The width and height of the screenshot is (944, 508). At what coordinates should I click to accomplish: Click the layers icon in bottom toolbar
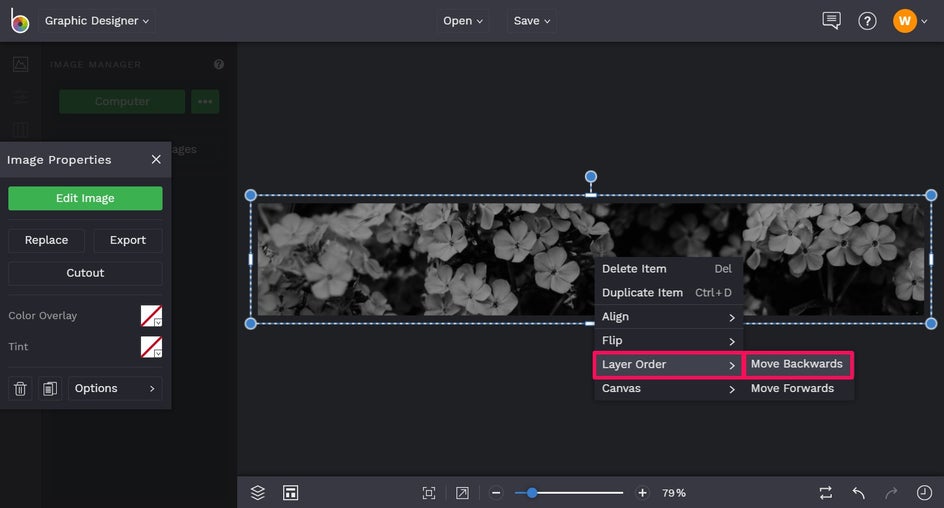point(258,493)
